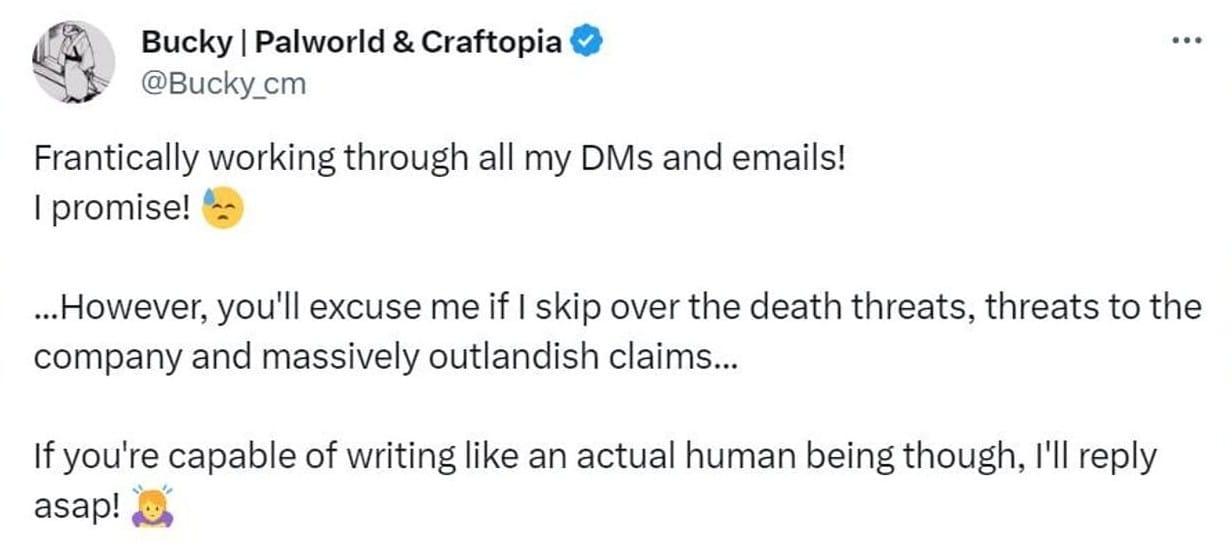Screen dimensions: 1231x542
Task: Click the sweating face emoji after "I promise!"
Action: point(222,209)
